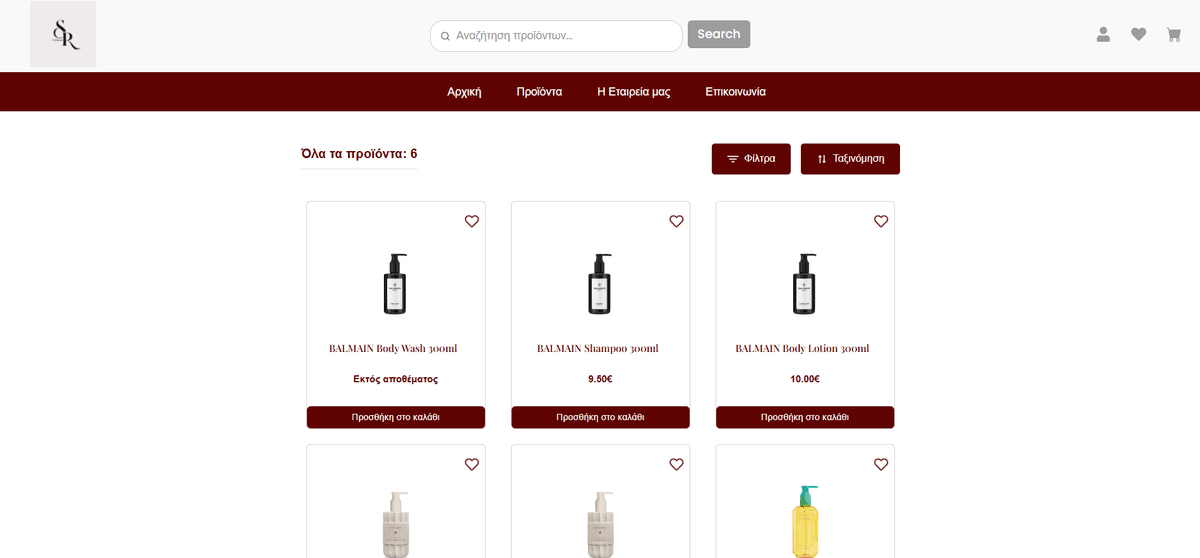Image resolution: width=1200 pixels, height=558 pixels.
Task: Favorite the BALMAIN Shampoo 300ml
Action: 676,221
